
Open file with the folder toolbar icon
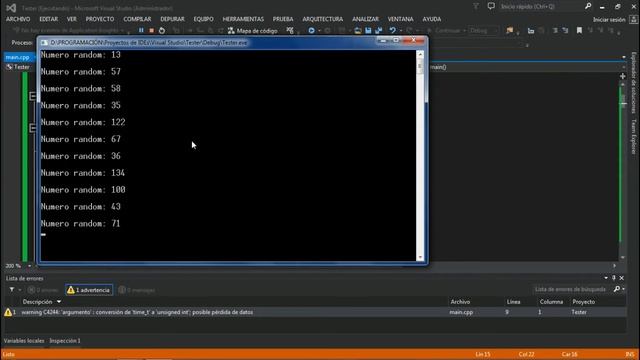(x=358, y=31)
